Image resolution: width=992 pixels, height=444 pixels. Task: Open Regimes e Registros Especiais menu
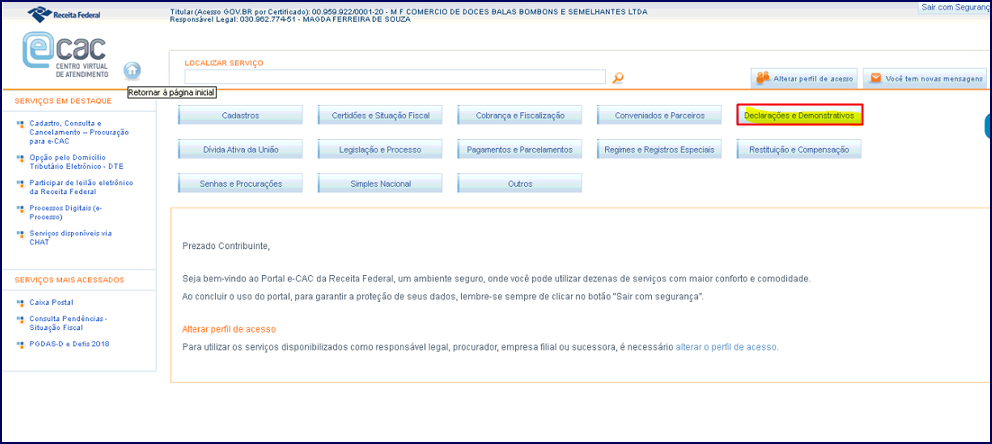click(x=659, y=149)
